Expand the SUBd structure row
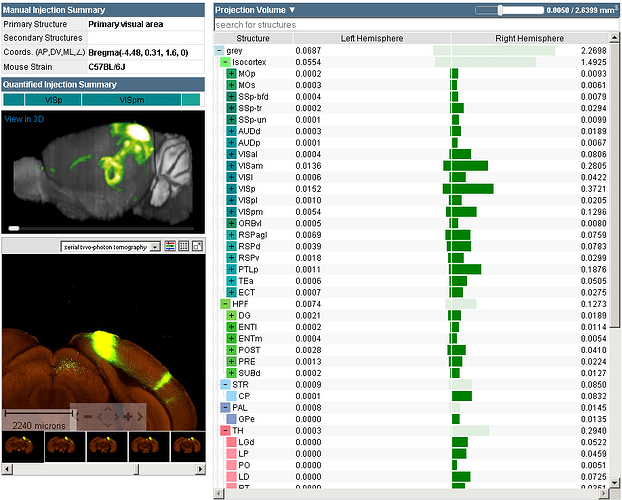Screen dimensions: 622x500 coord(231,373)
